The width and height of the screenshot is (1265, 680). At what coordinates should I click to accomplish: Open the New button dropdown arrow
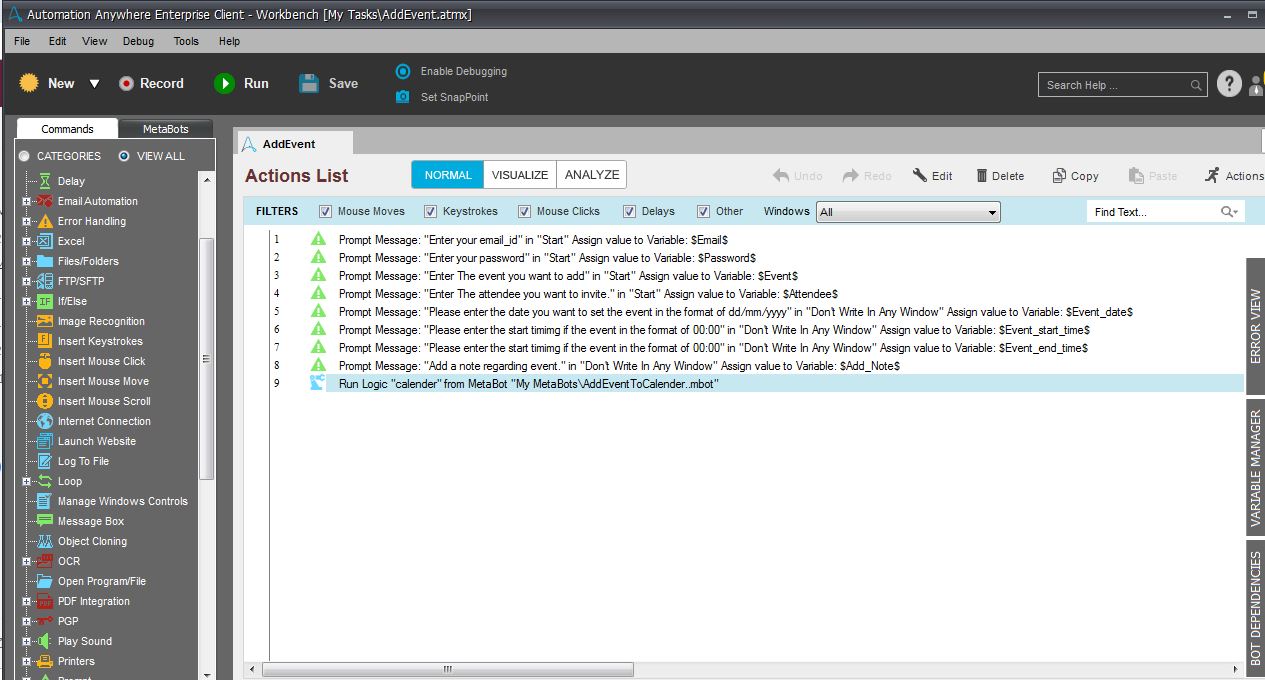click(95, 84)
